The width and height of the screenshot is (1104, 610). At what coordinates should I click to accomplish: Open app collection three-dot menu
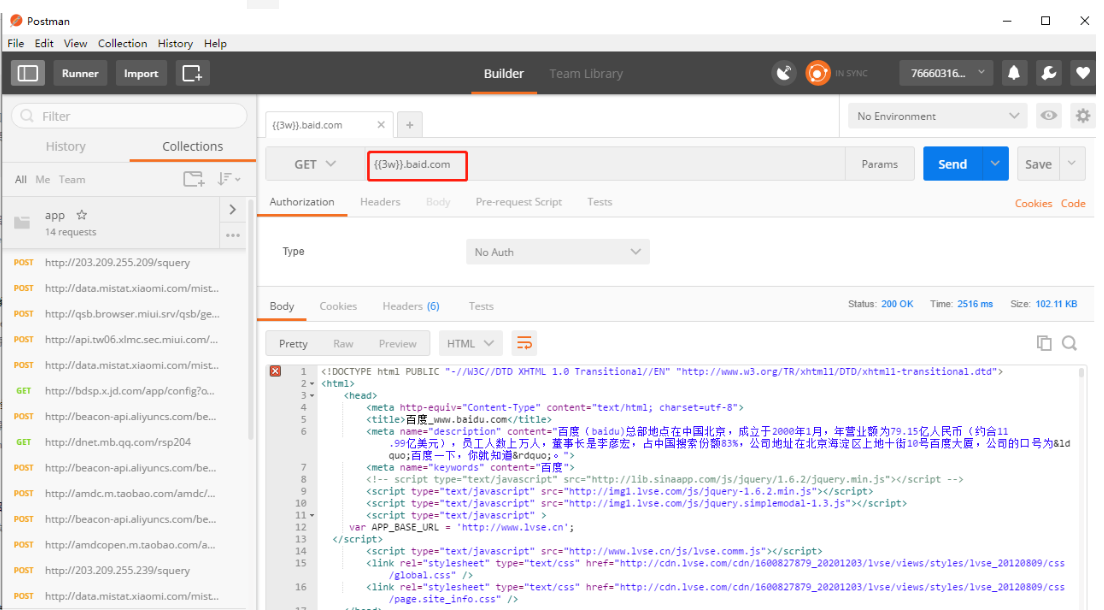pyautogui.click(x=233, y=235)
